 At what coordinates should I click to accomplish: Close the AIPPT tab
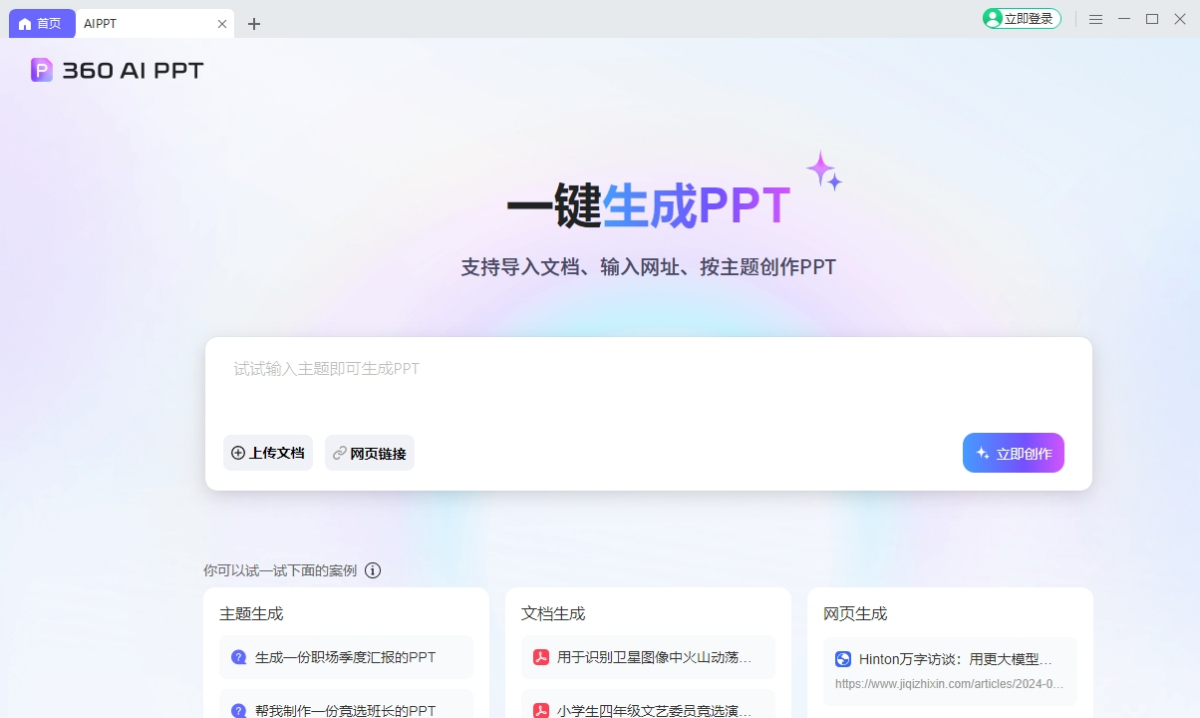click(222, 23)
